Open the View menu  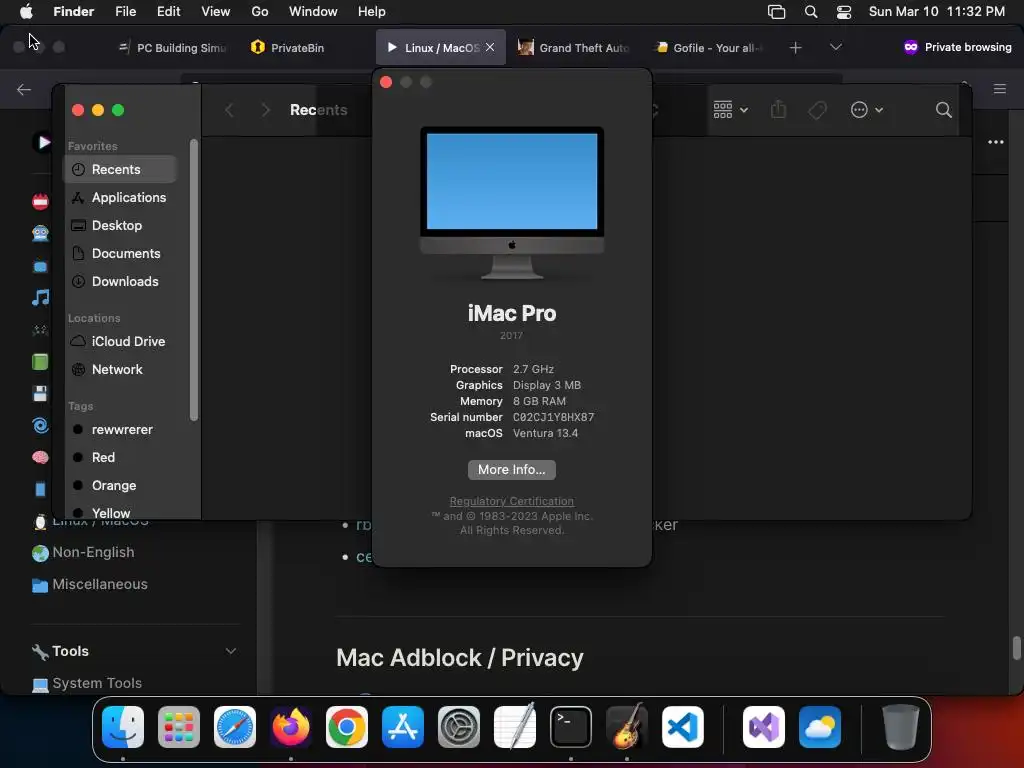tap(216, 11)
